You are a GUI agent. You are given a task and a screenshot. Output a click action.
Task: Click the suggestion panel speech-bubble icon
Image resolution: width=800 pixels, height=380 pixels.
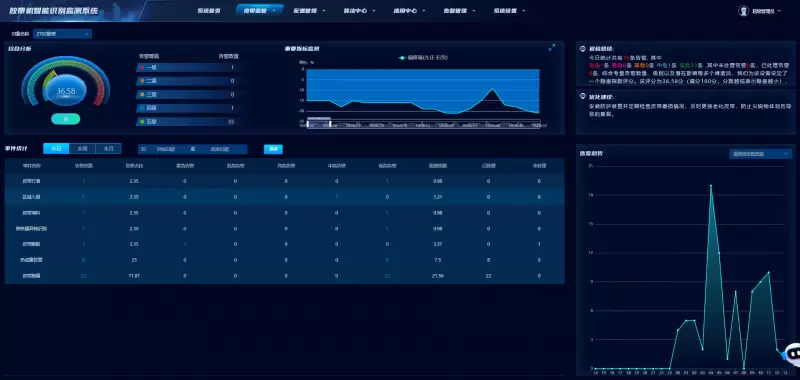pos(583,96)
